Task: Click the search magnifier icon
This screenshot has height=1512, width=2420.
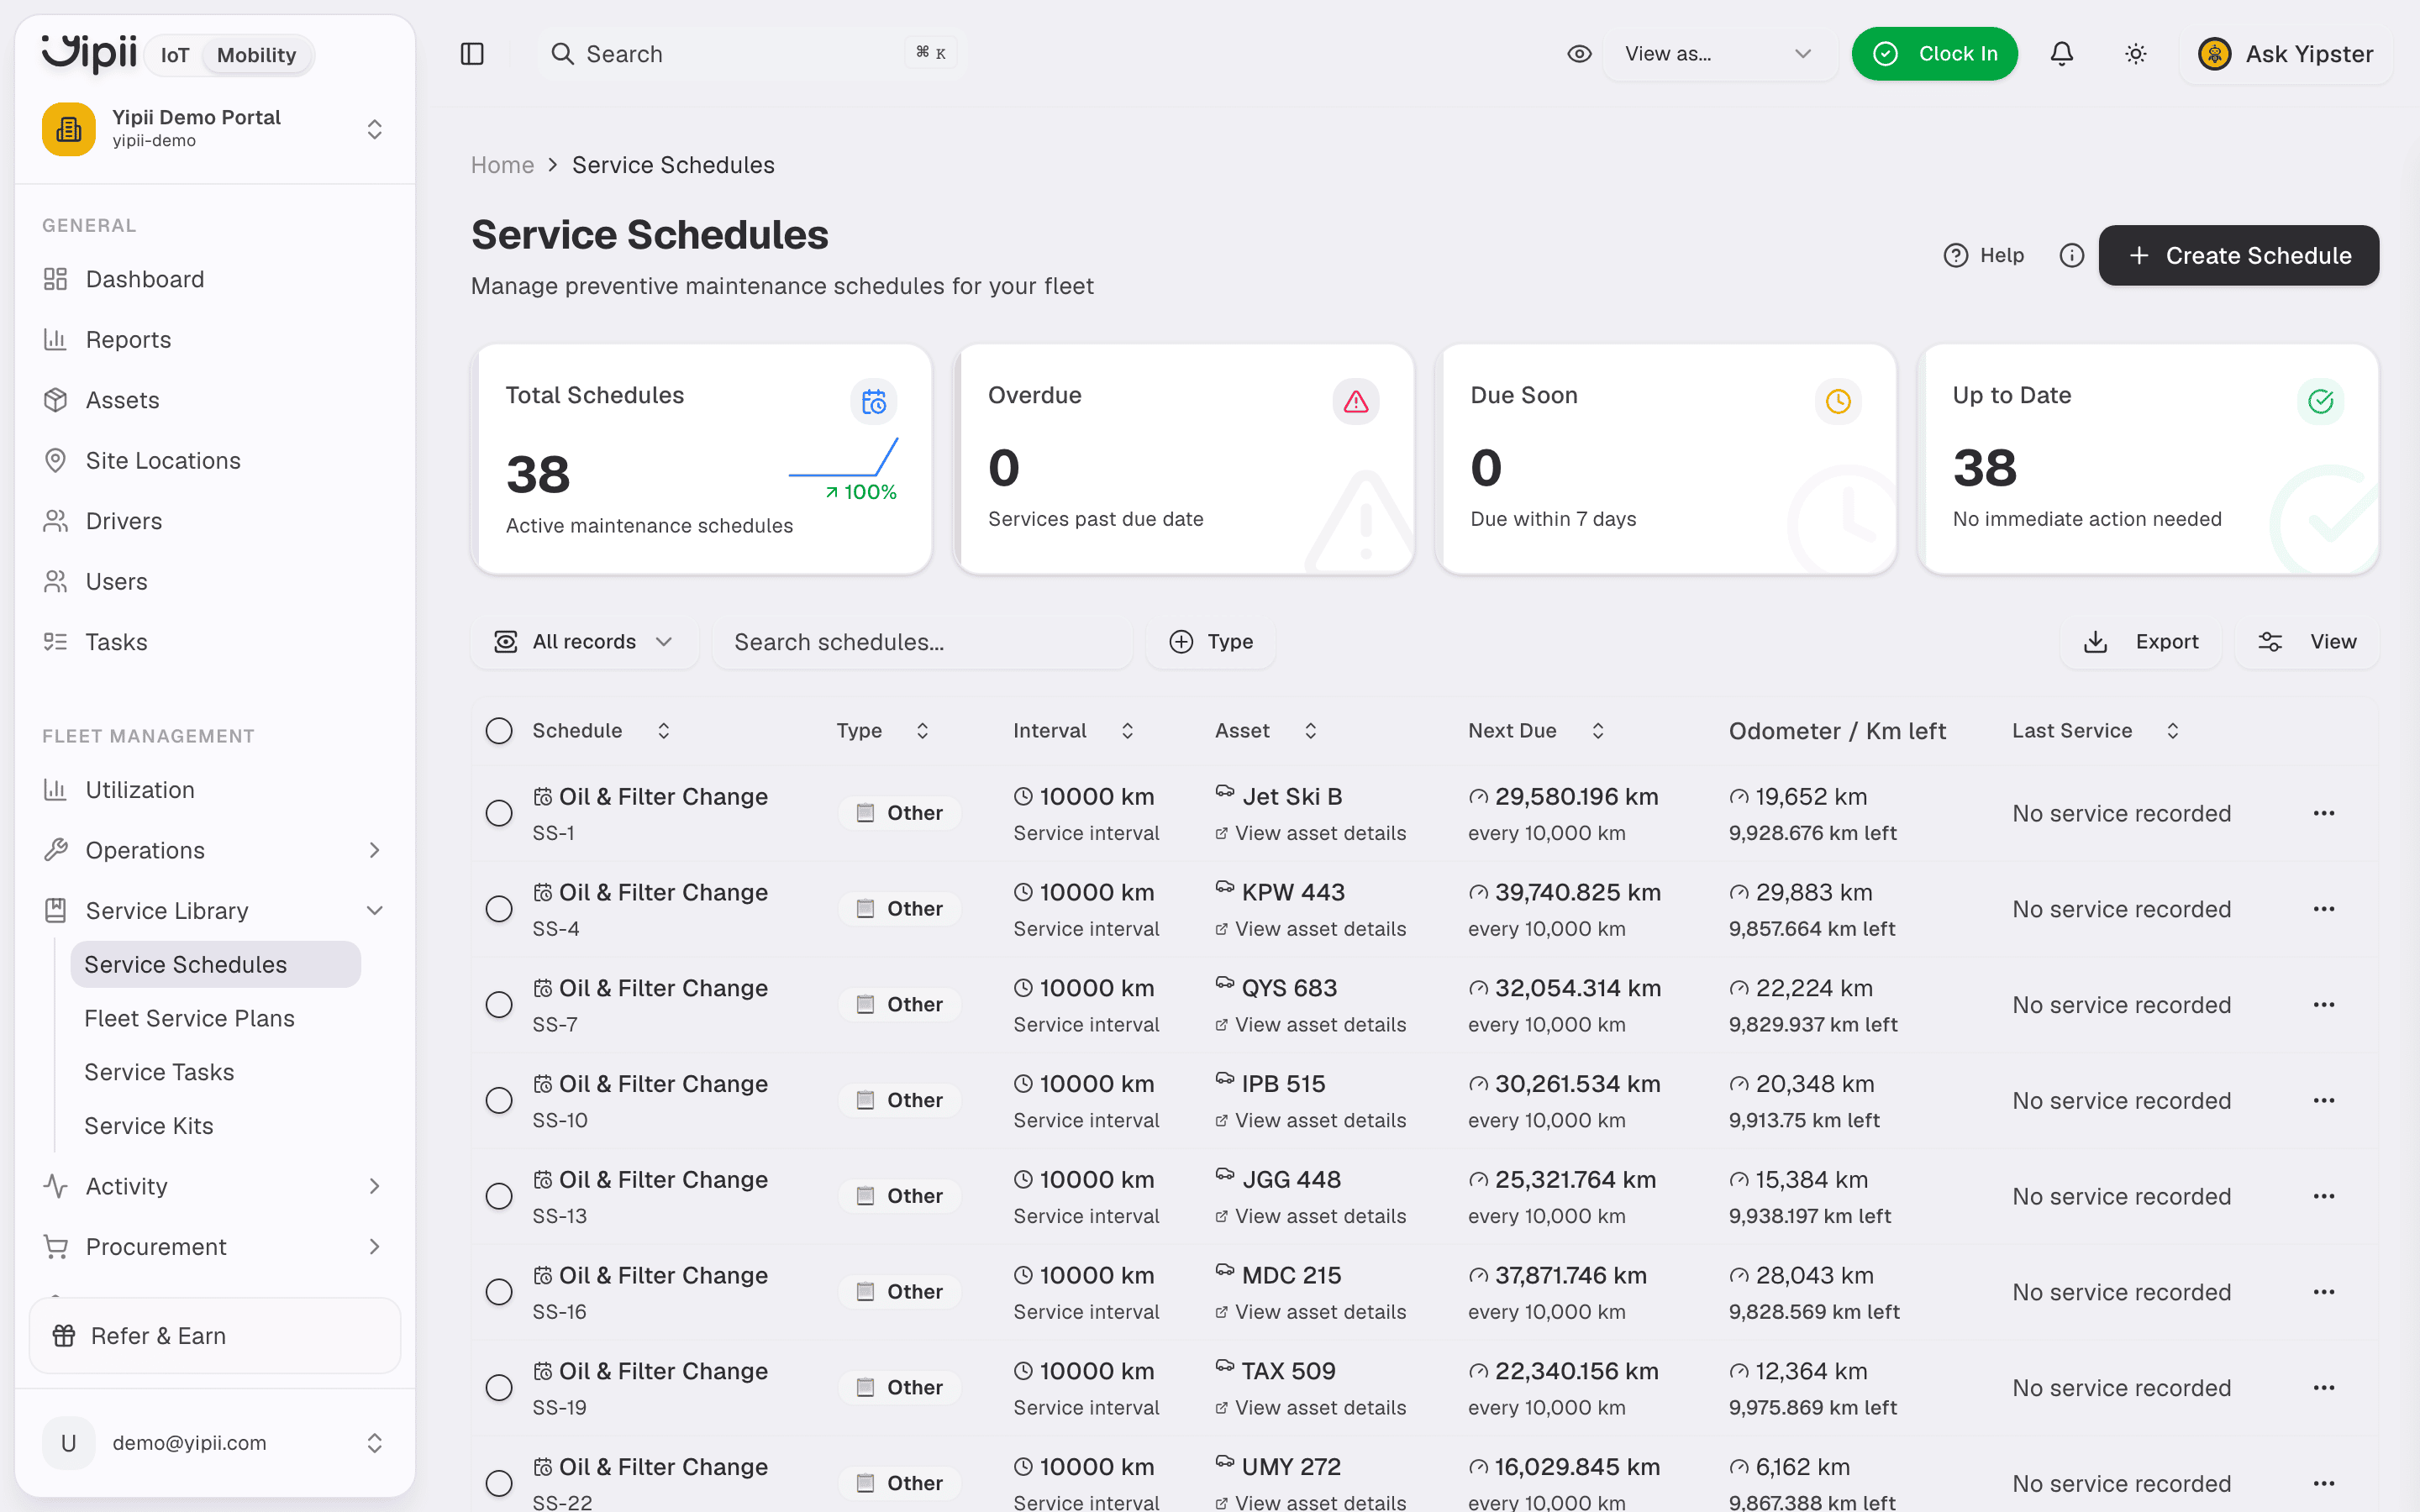Action: (x=562, y=54)
